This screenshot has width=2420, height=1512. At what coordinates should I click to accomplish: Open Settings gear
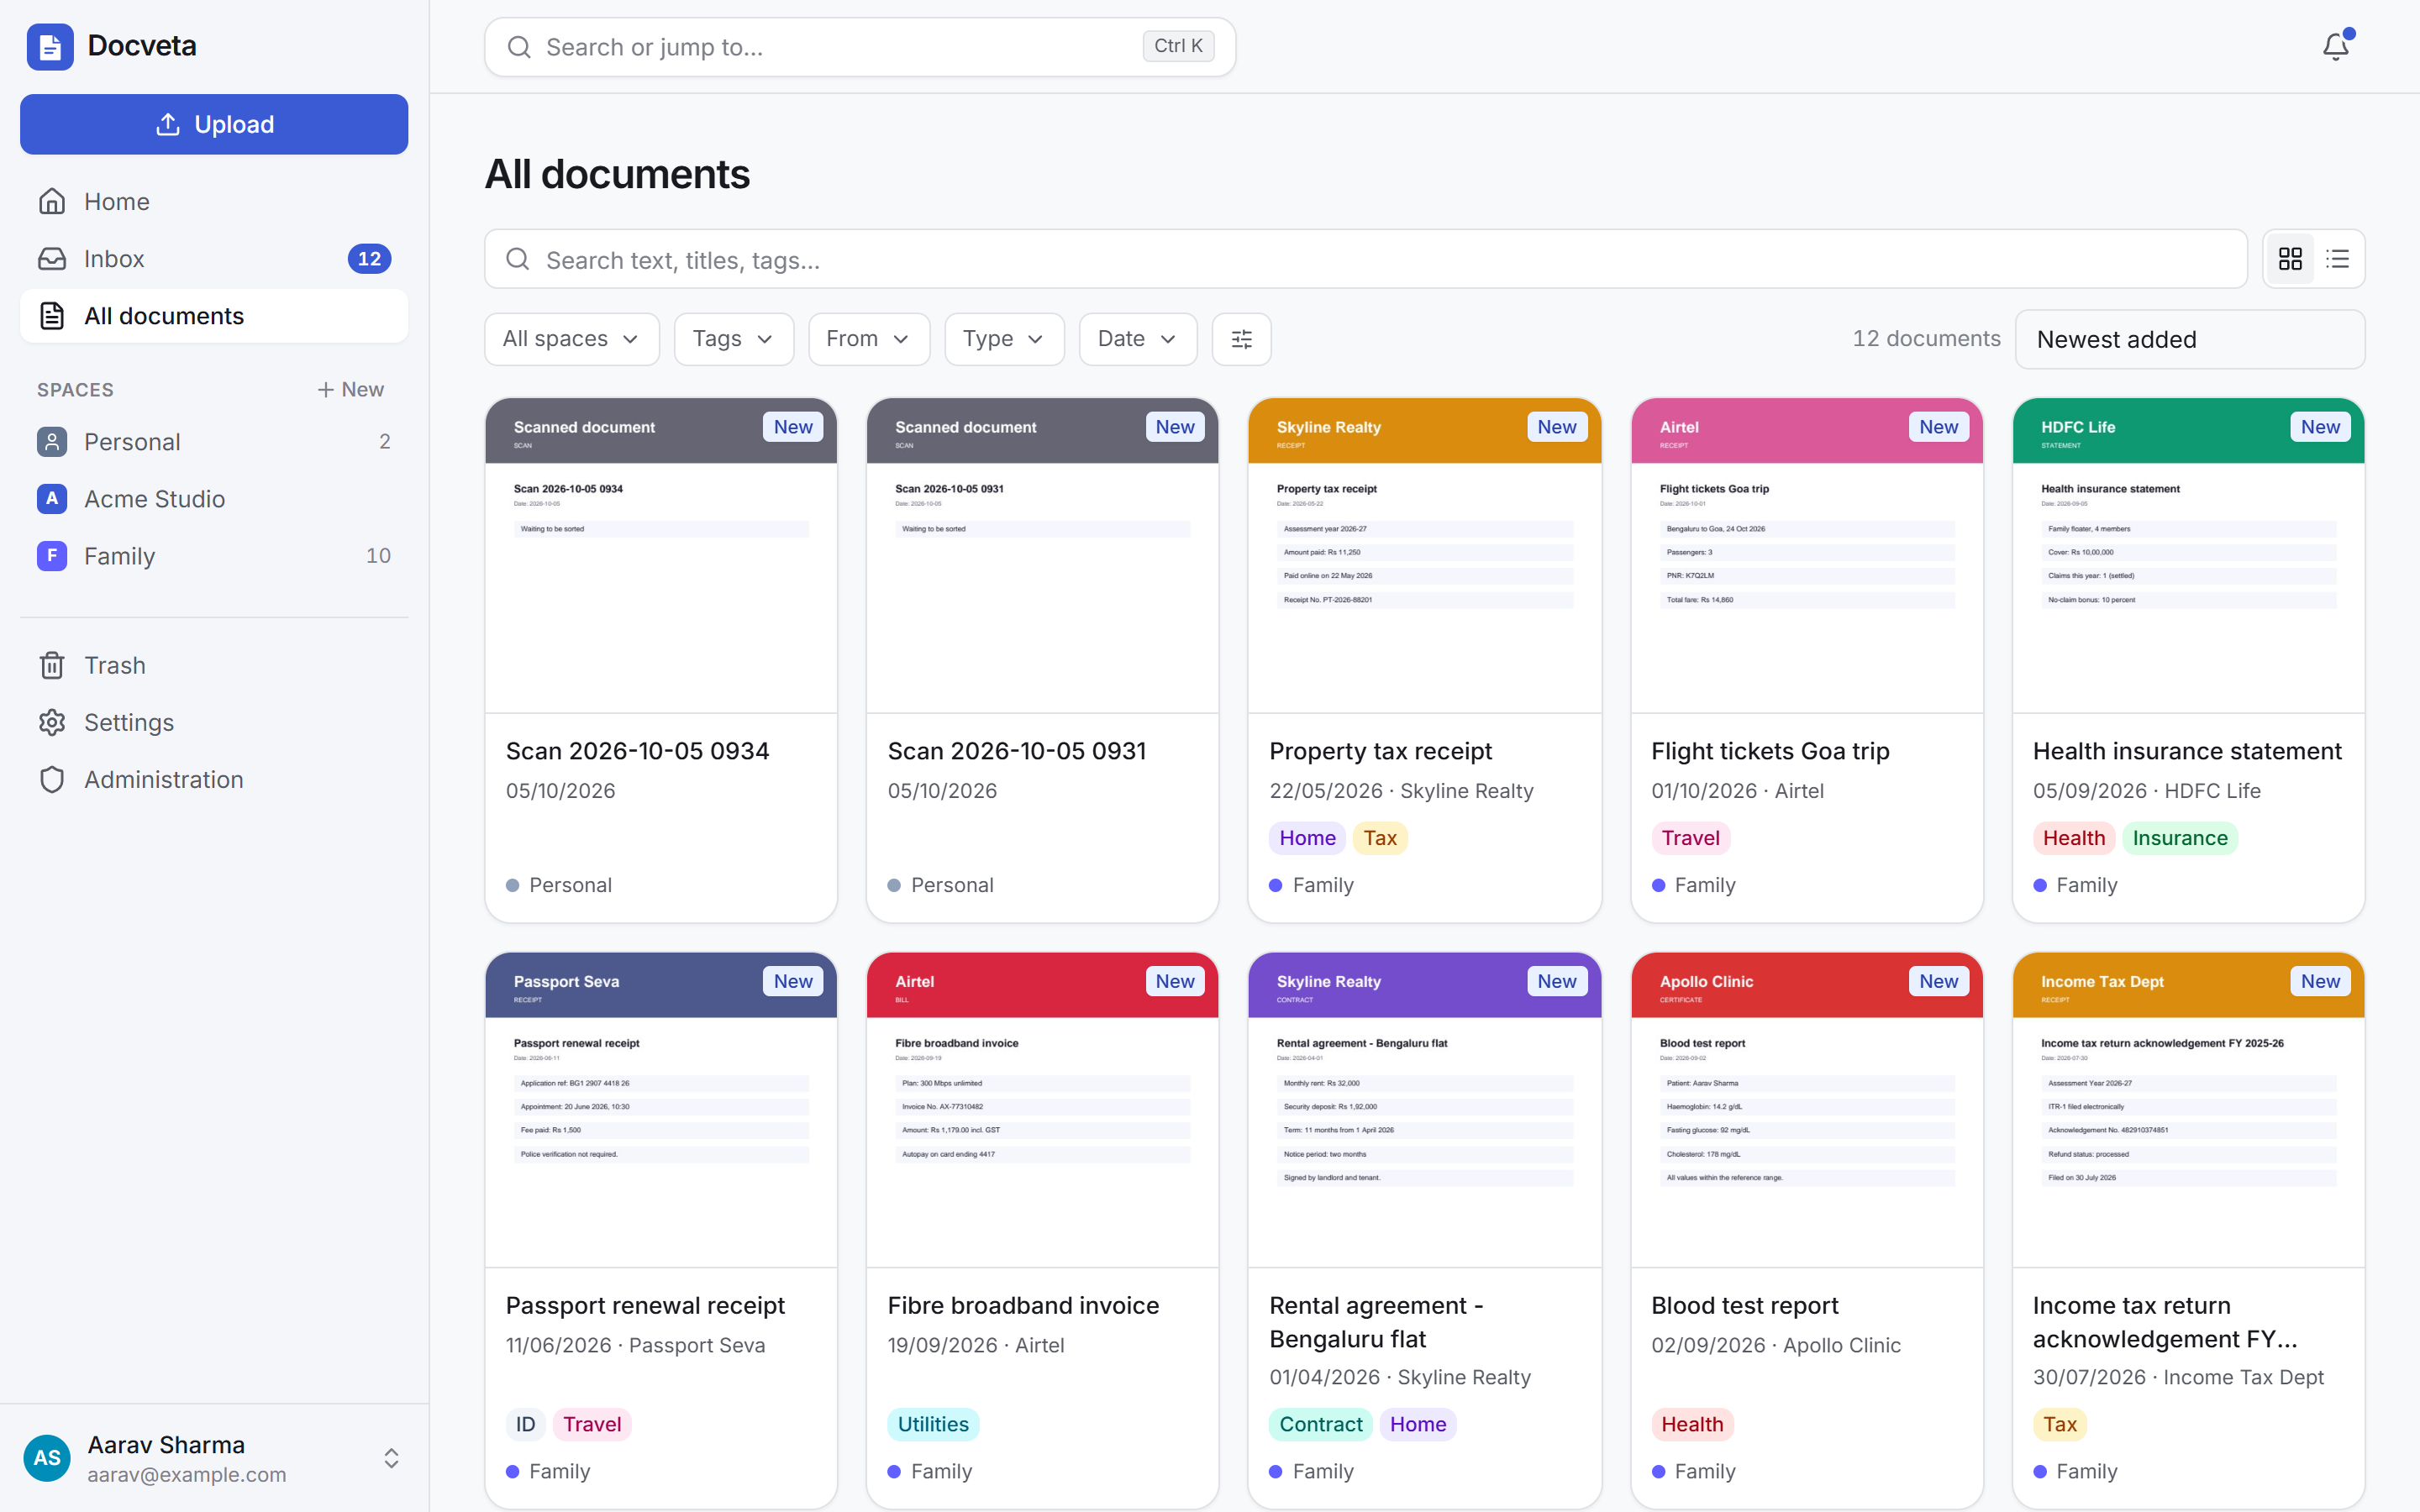tap(214, 722)
